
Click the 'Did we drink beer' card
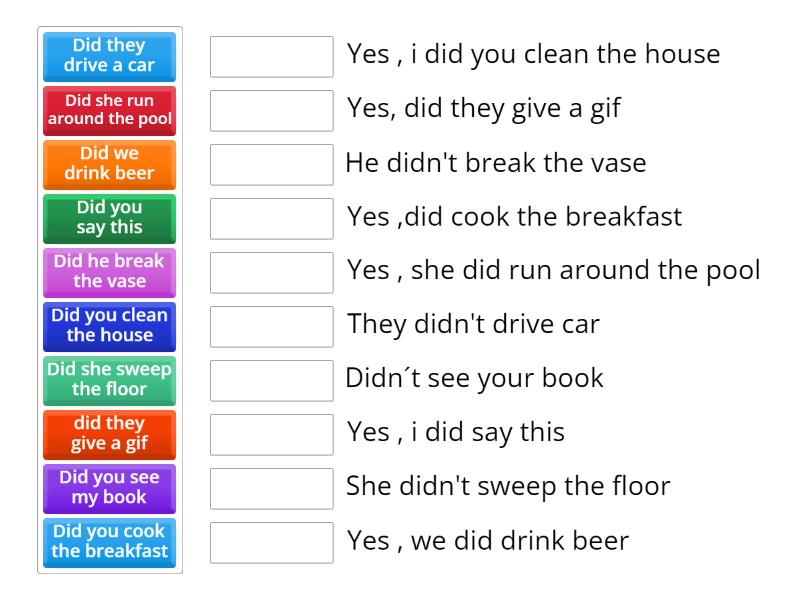pos(109,165)
